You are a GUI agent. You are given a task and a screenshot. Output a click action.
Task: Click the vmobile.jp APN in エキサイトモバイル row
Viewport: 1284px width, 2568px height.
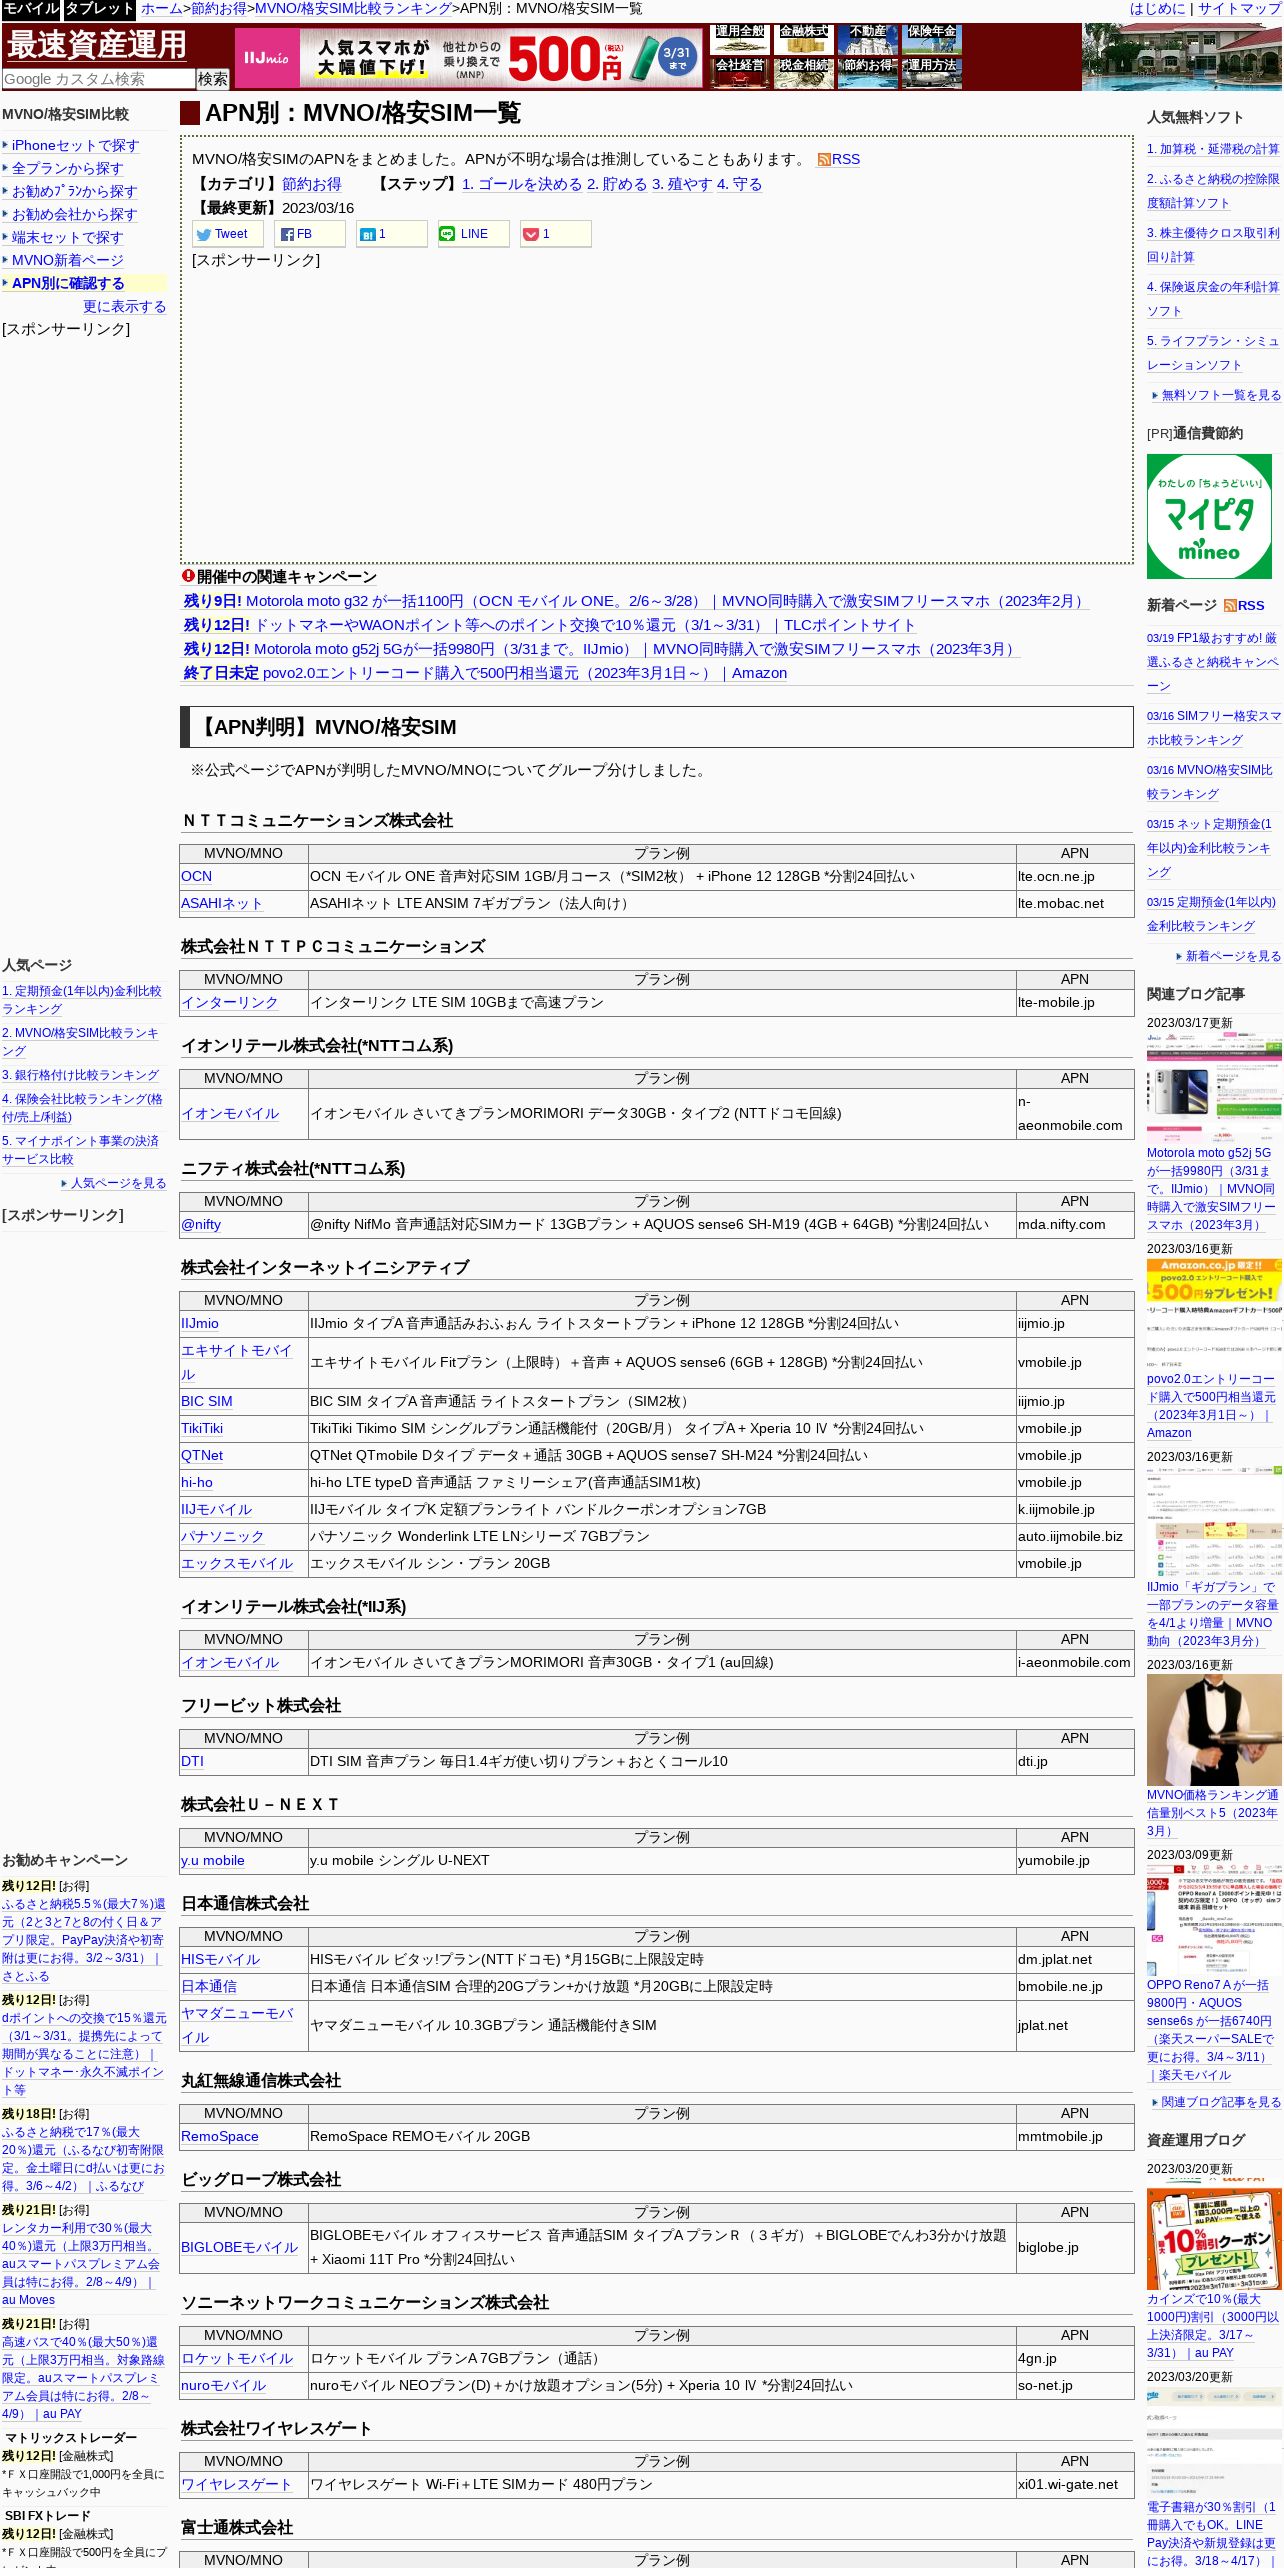1050,1362
